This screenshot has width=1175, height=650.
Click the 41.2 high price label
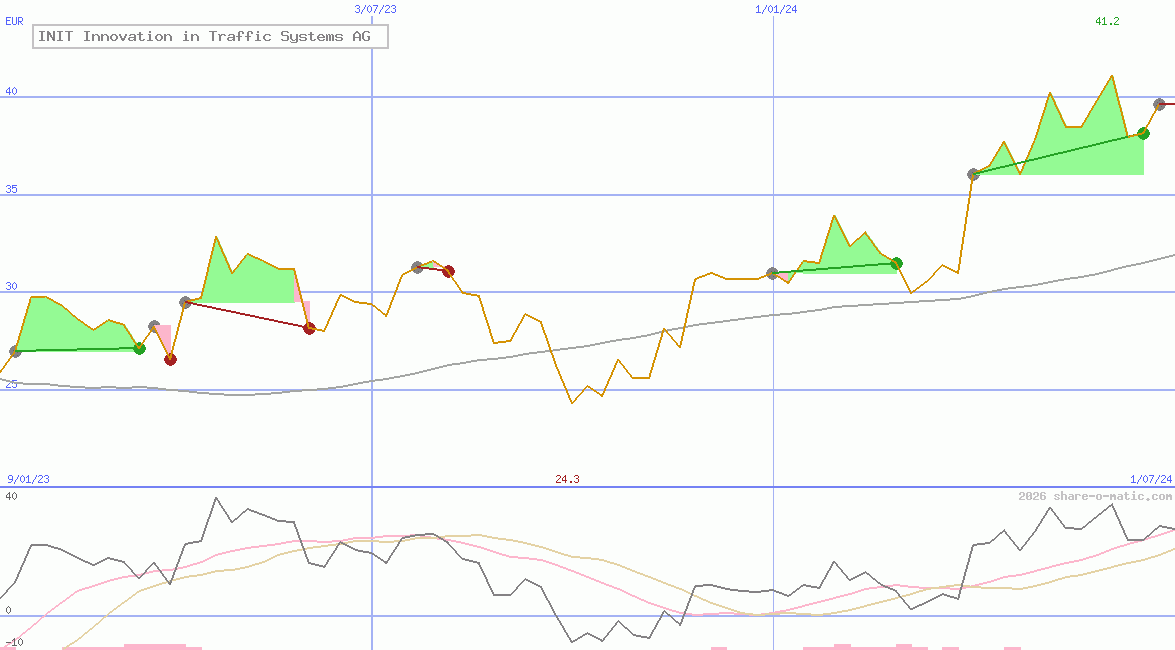[1107, 21]
